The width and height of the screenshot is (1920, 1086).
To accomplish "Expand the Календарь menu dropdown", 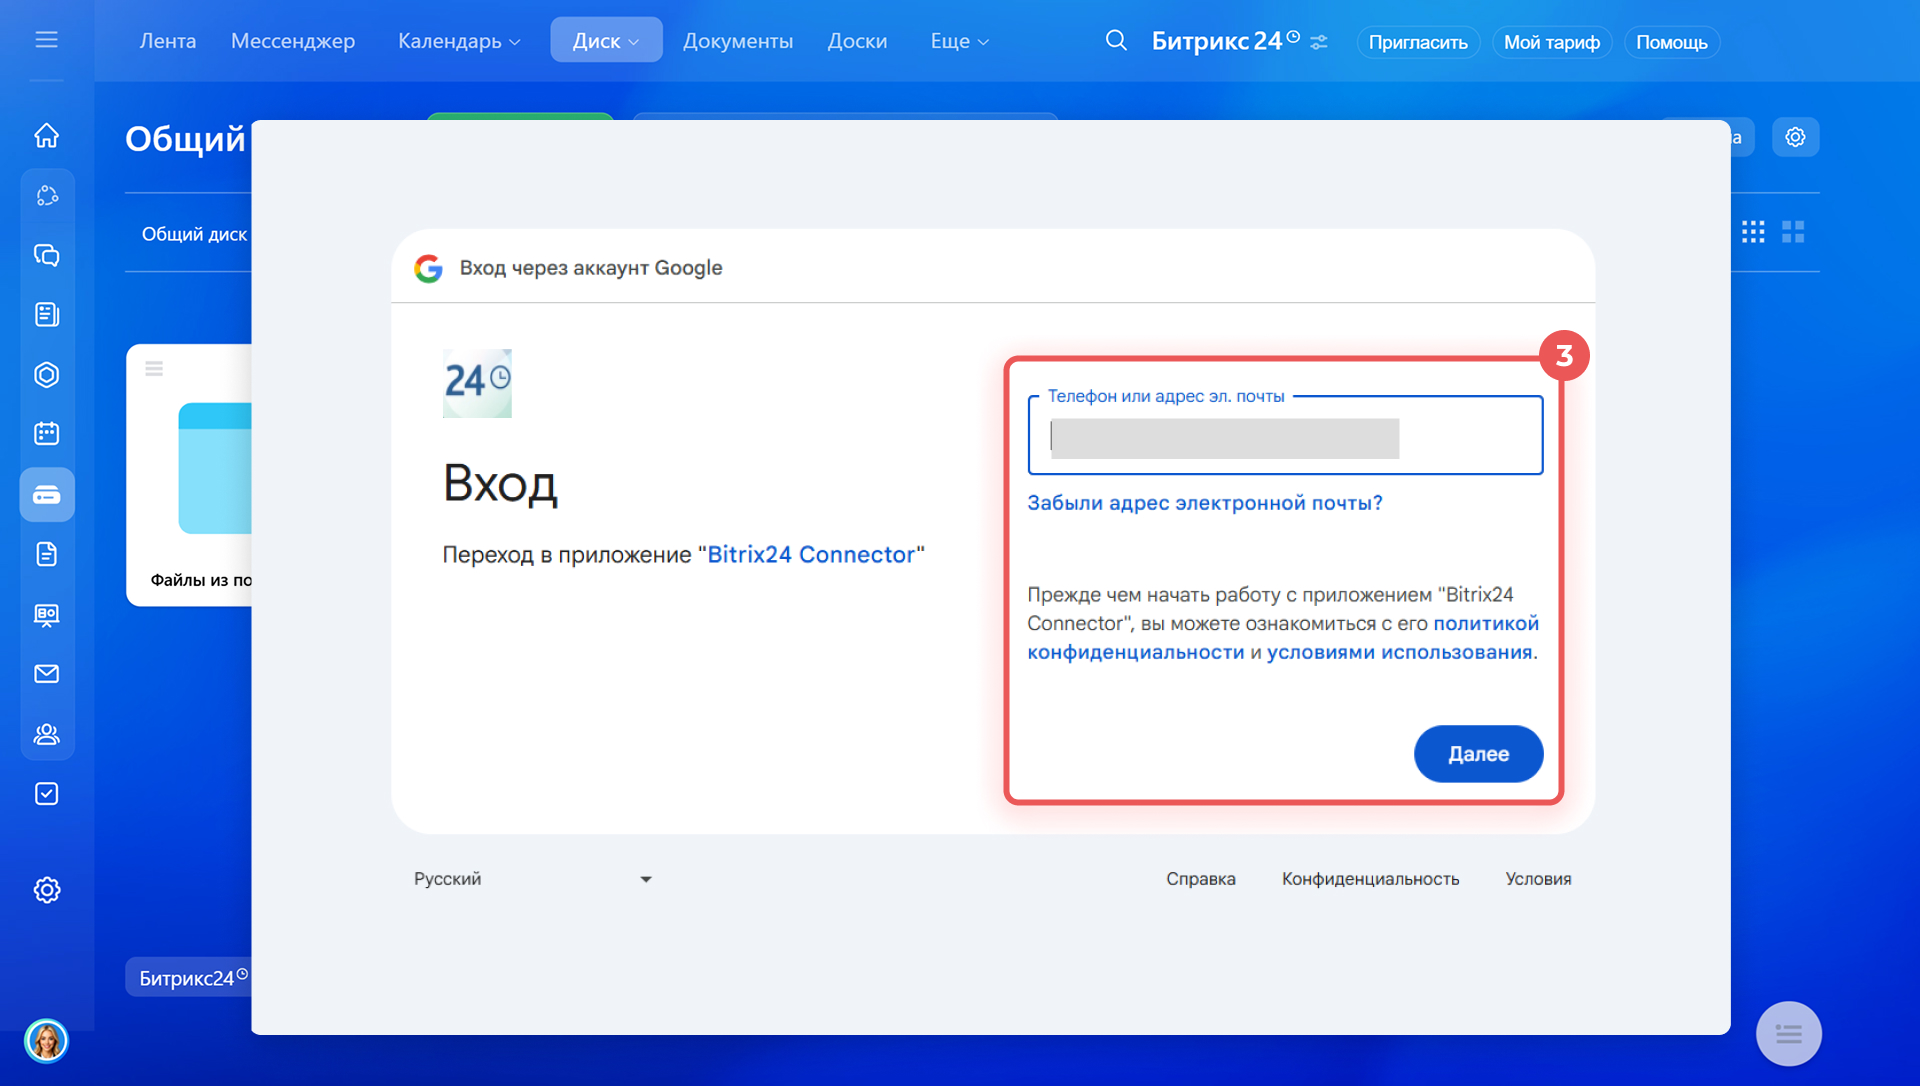I will tap(459, 41).
